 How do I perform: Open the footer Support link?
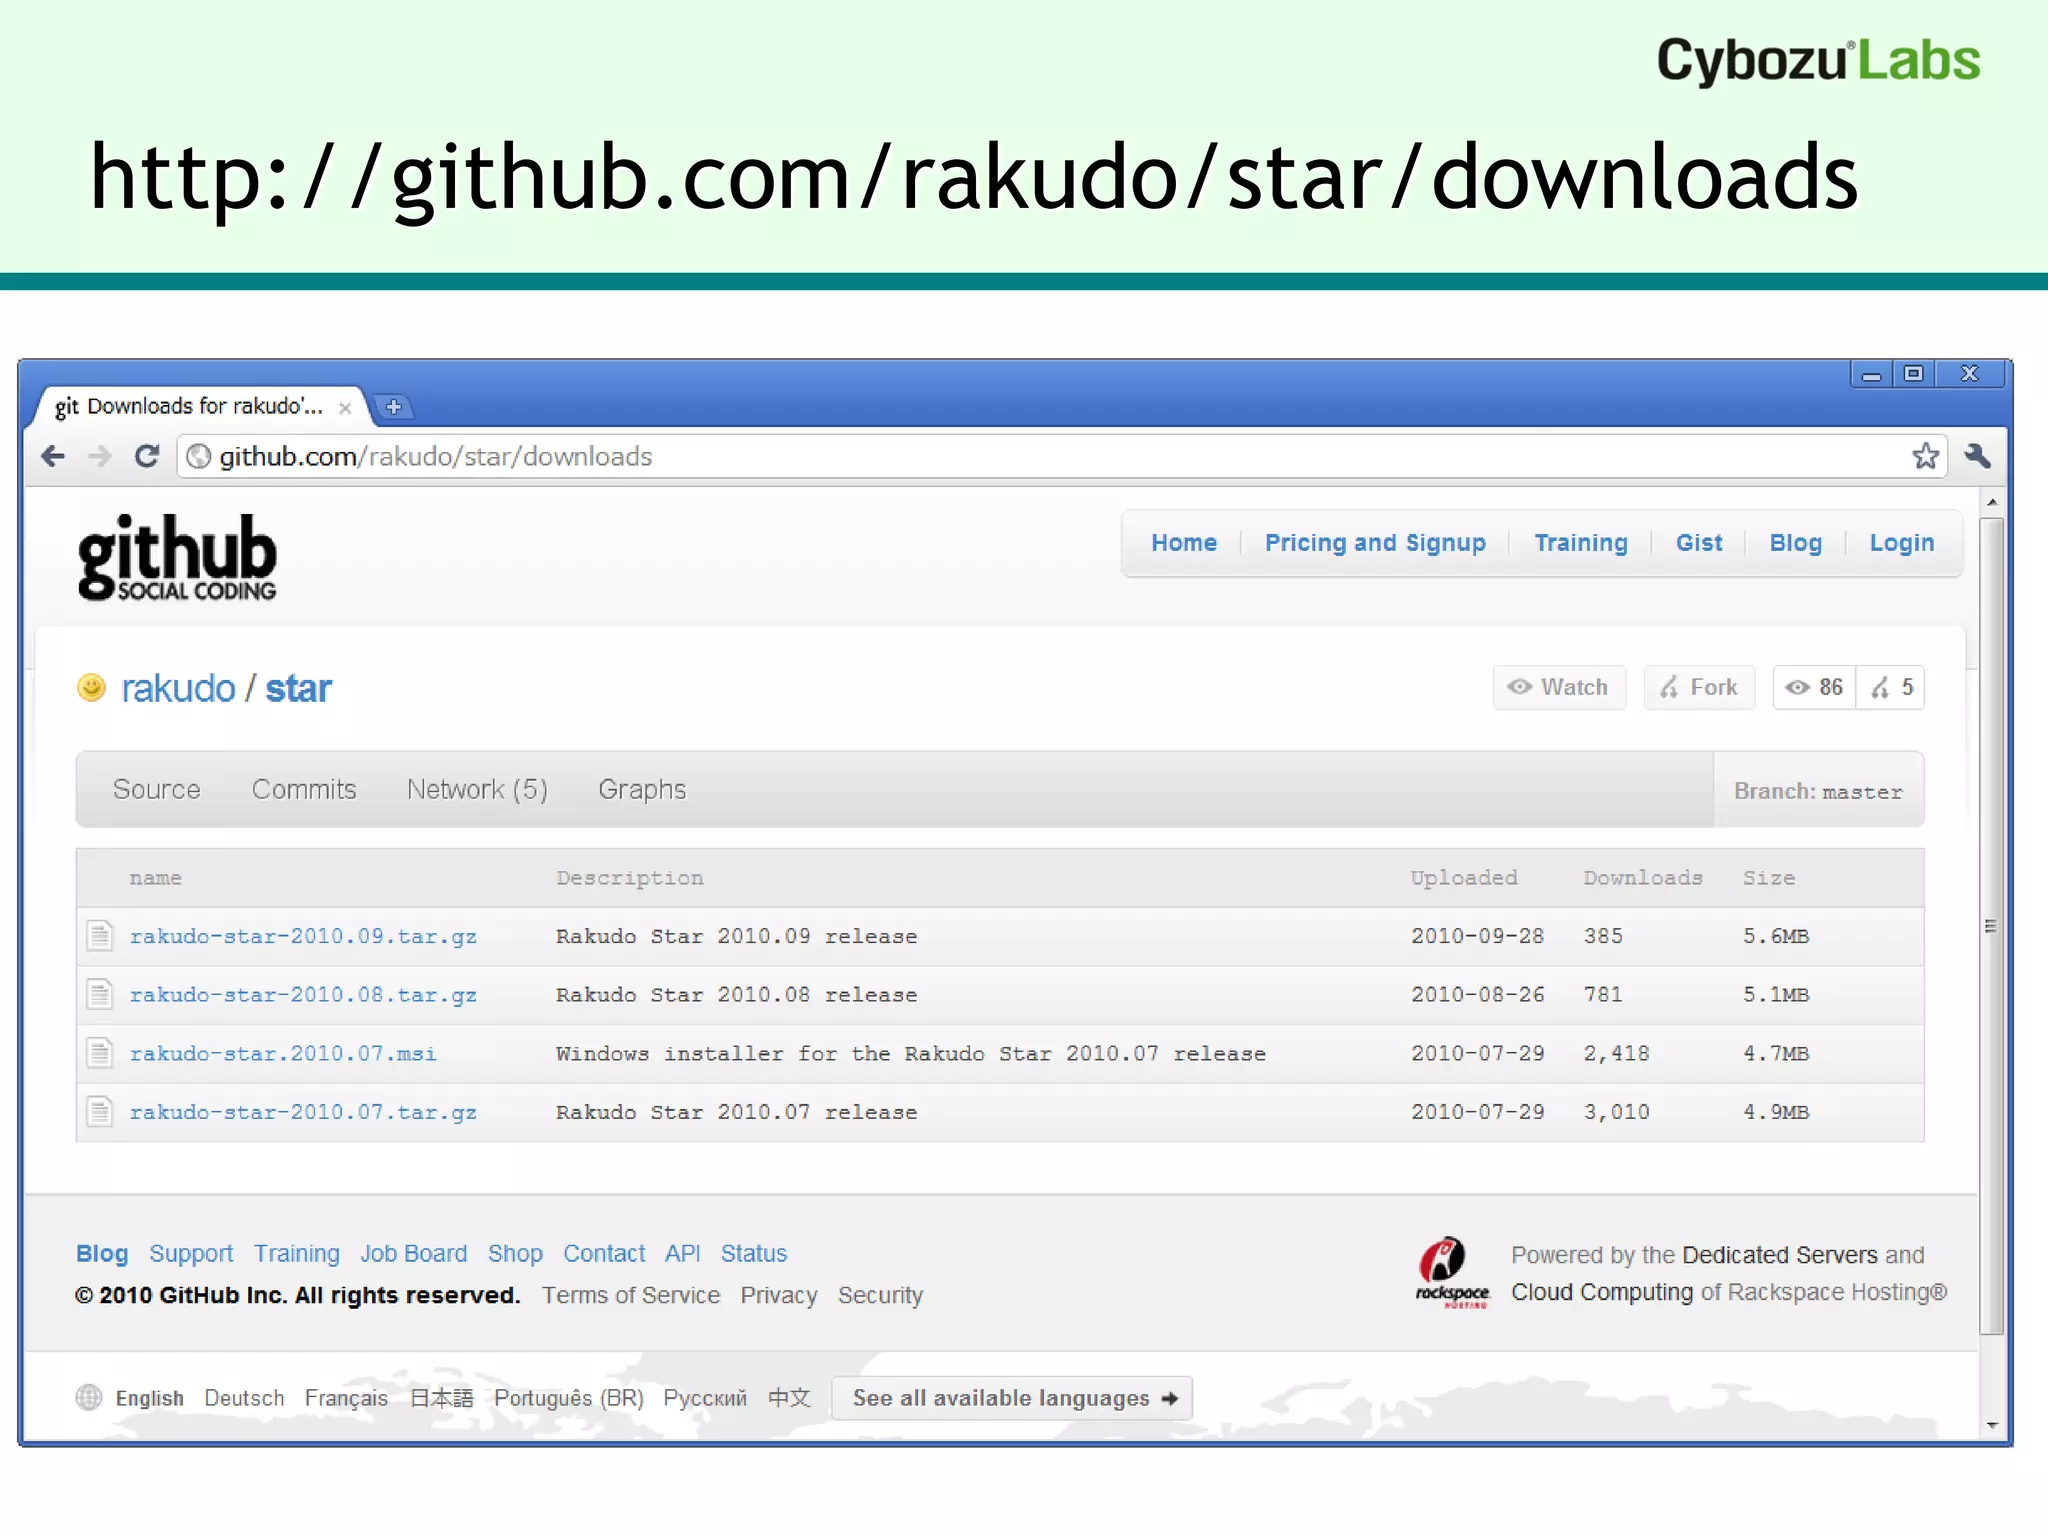(x=191, y=1253)
